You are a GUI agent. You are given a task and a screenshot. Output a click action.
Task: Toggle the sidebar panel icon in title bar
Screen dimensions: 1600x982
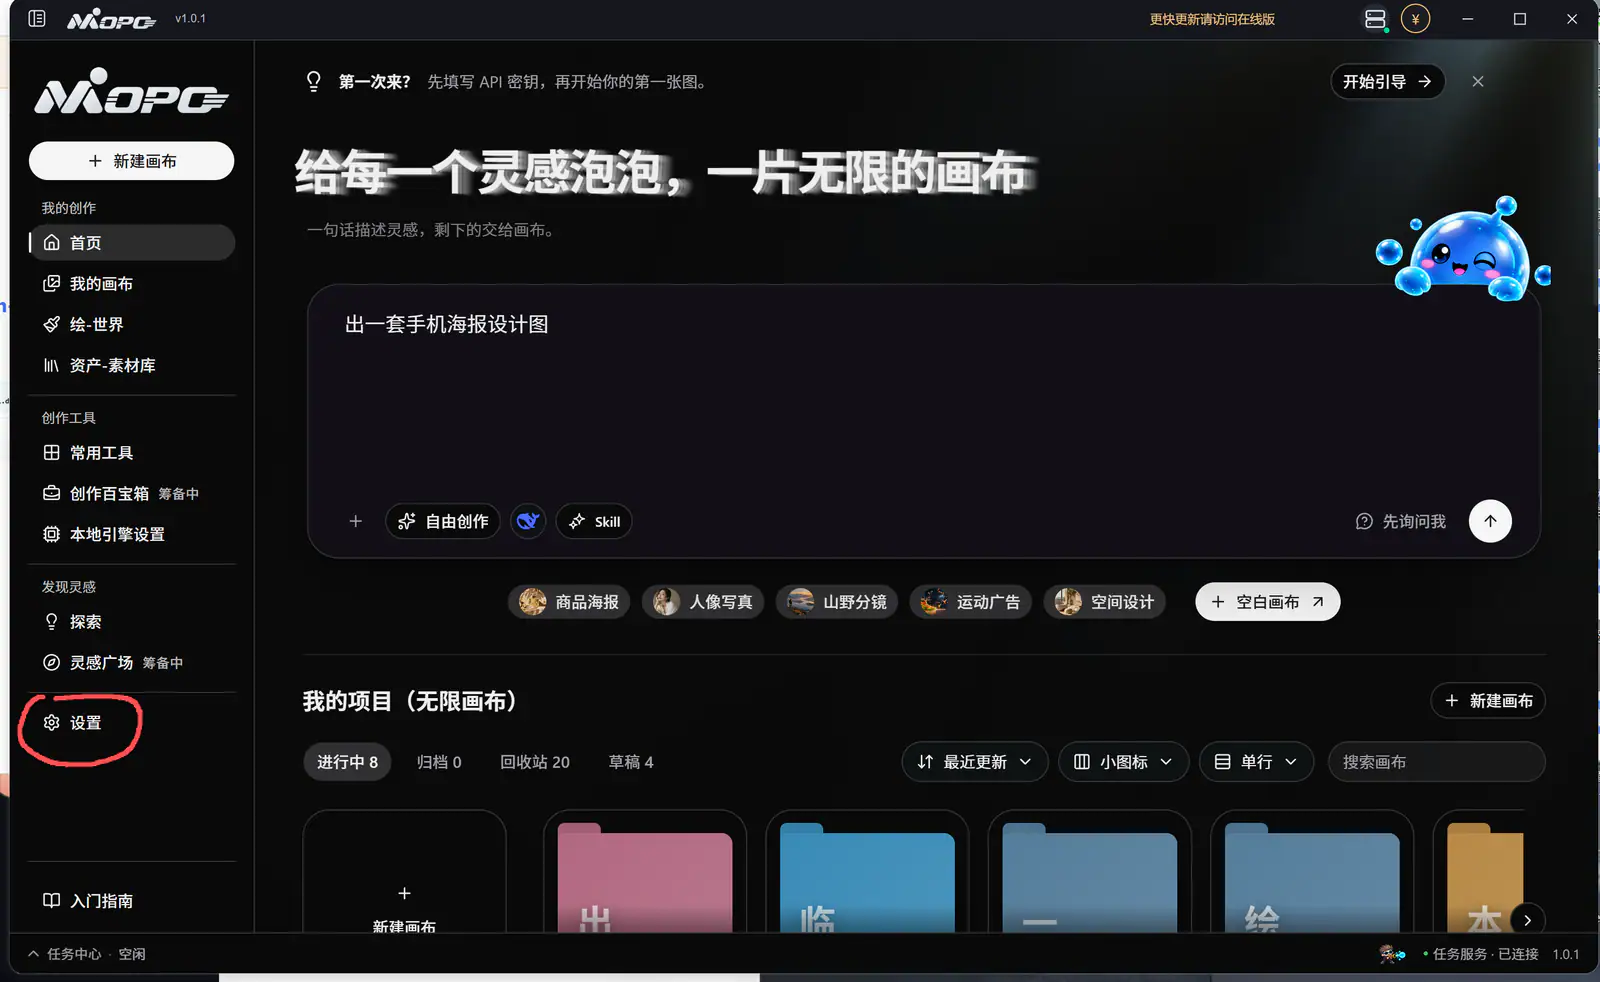37,18
